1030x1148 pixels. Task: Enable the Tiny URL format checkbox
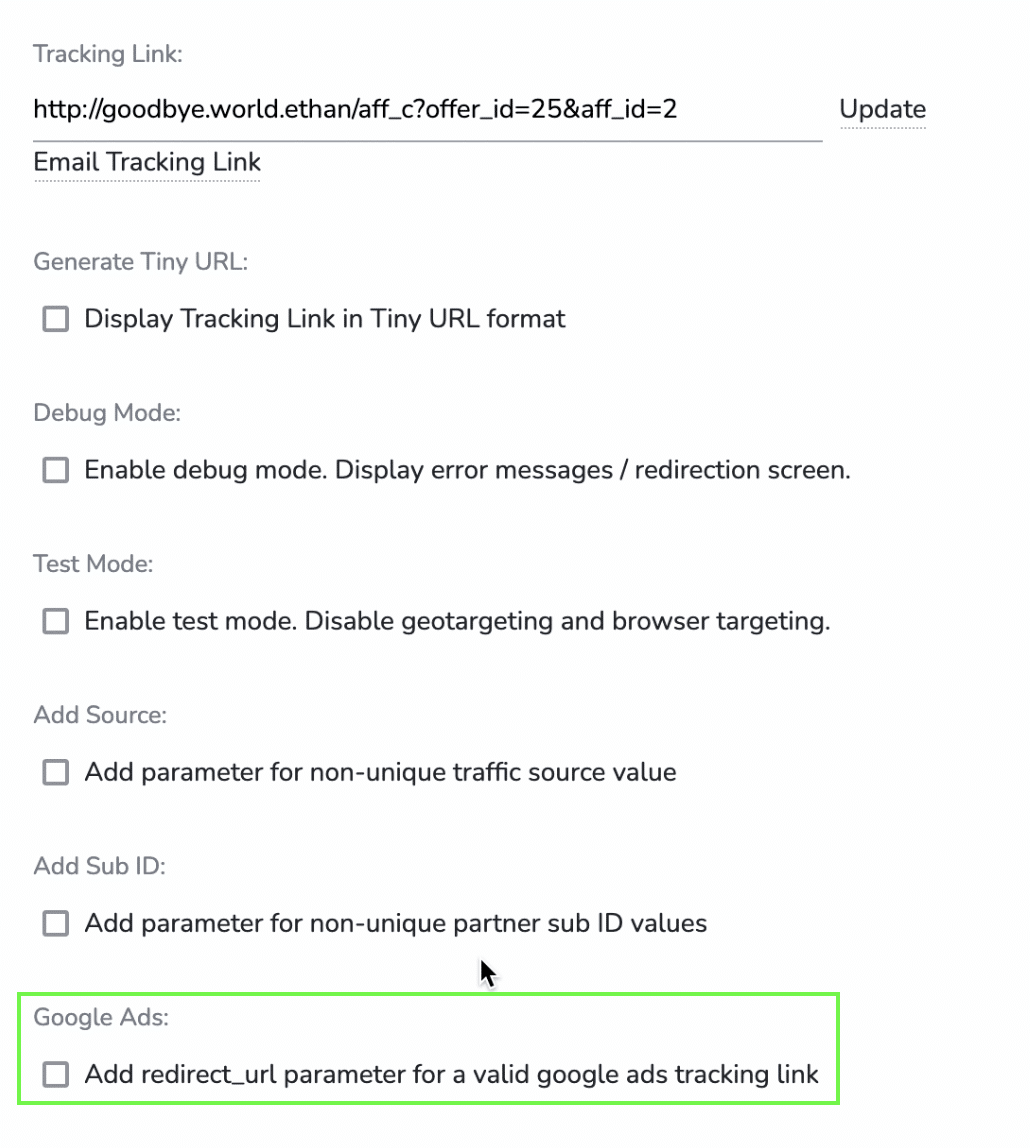56,319
